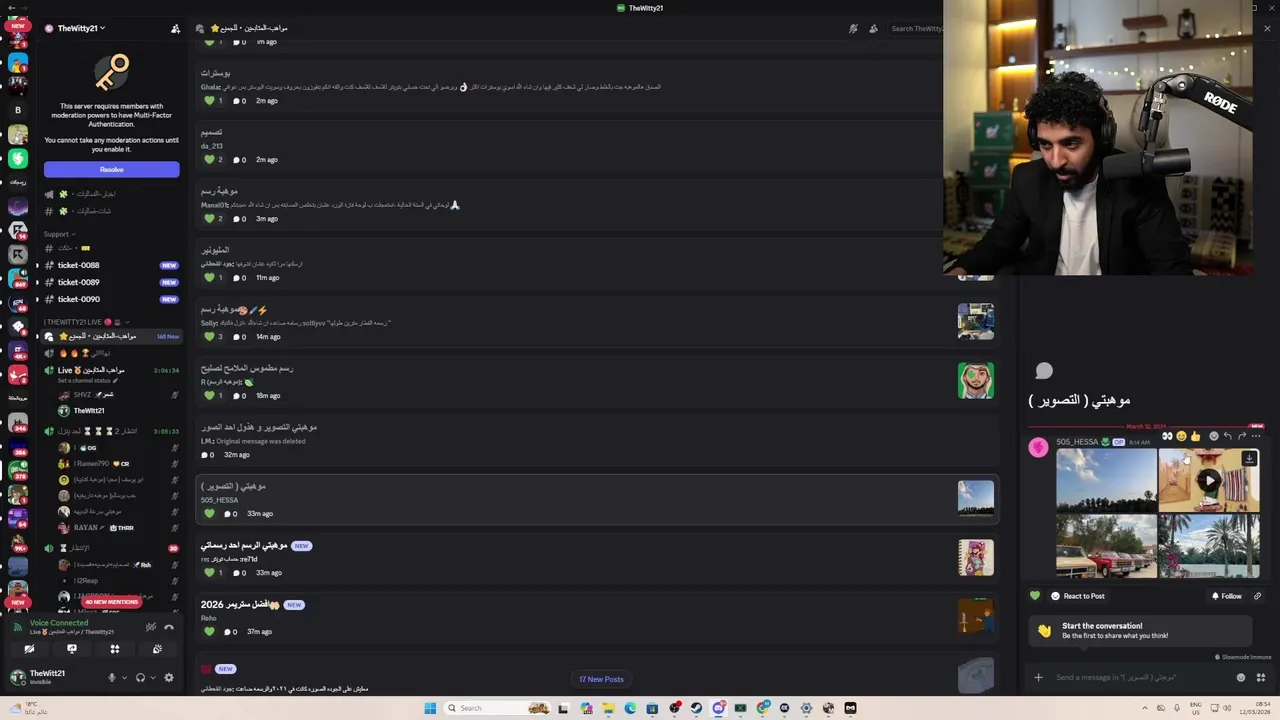Mute the microphone in user panel
This screenshot has width=1280, height=720.
pos(112,677)
